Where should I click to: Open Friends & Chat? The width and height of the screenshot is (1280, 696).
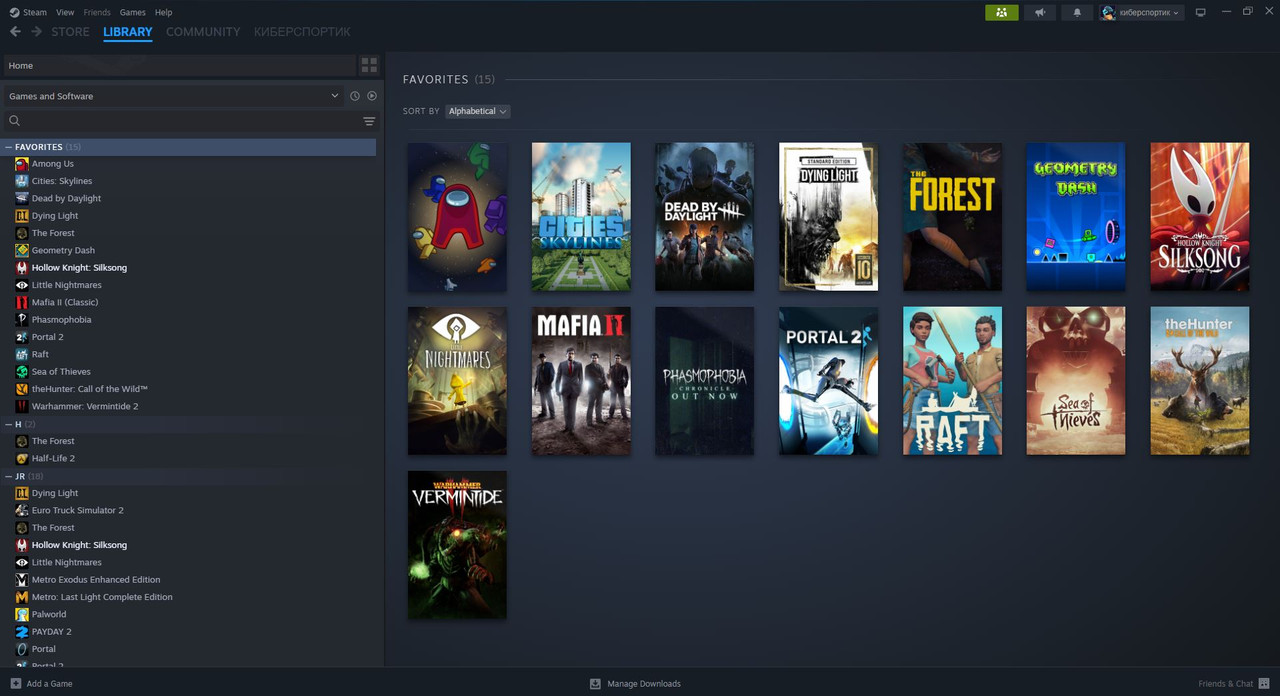click(x=1225, y=684)
